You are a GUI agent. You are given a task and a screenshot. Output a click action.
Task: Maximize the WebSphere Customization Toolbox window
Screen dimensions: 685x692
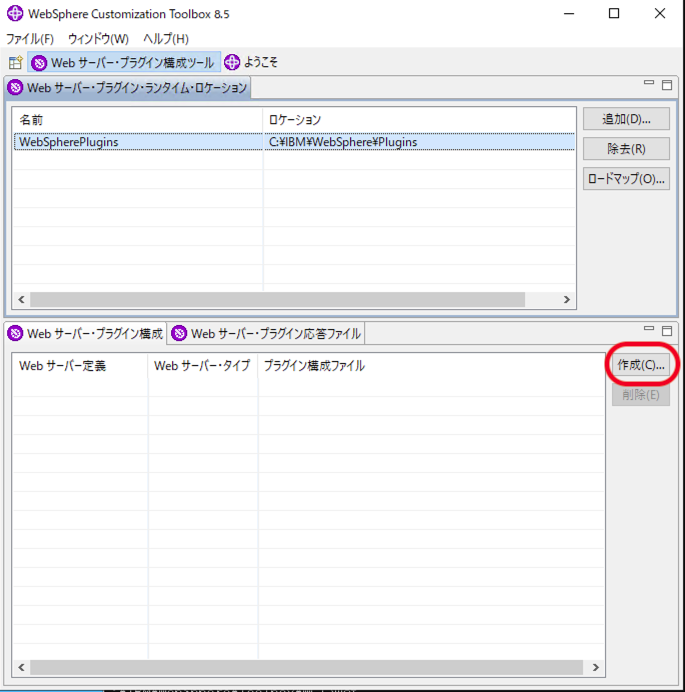614,14
